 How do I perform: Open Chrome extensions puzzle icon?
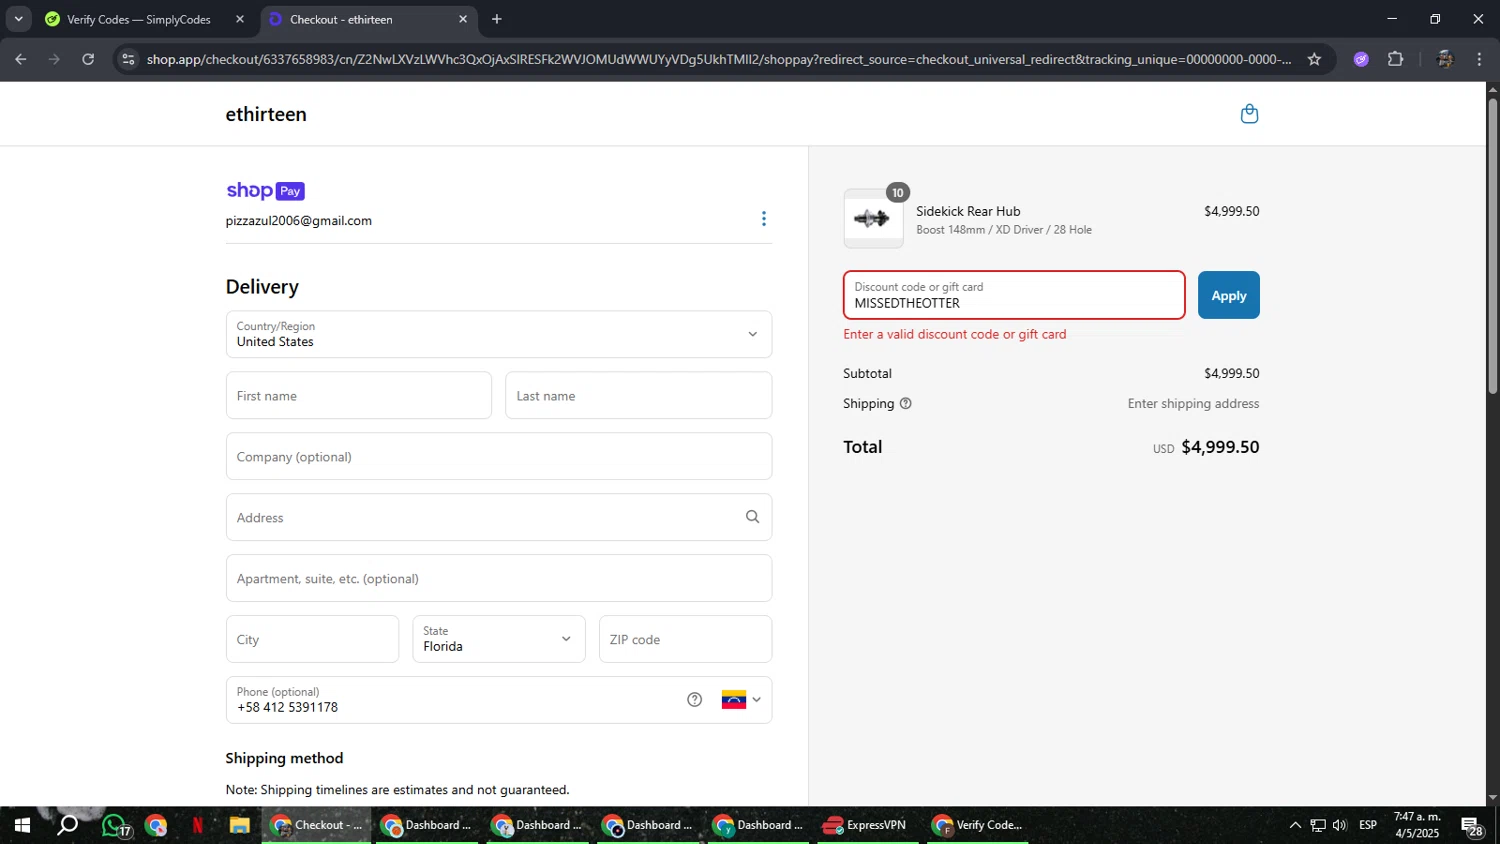click(x=1396, y=59)
